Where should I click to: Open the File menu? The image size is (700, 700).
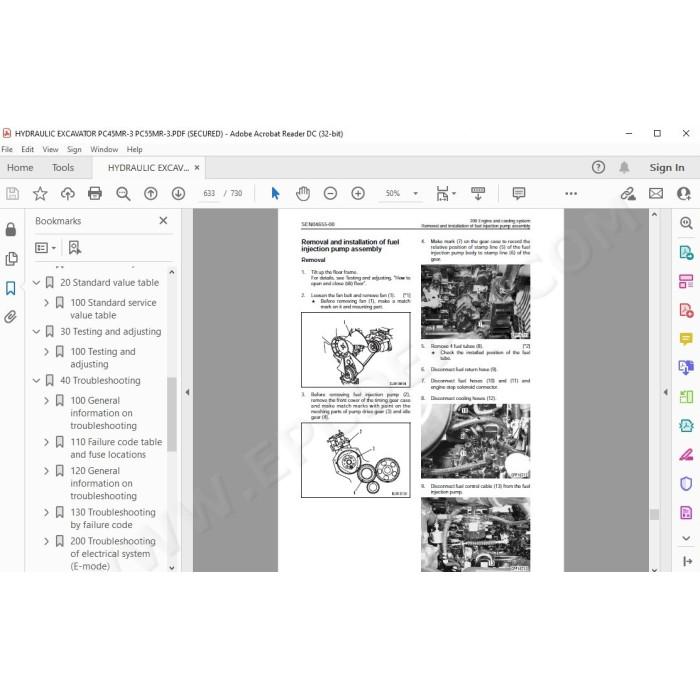[7, 149]
